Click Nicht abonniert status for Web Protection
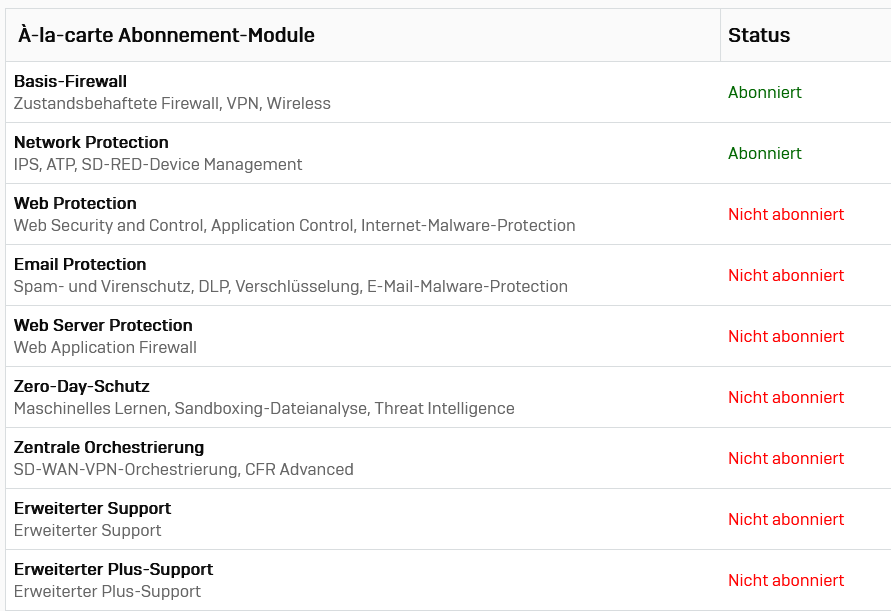 786,214
